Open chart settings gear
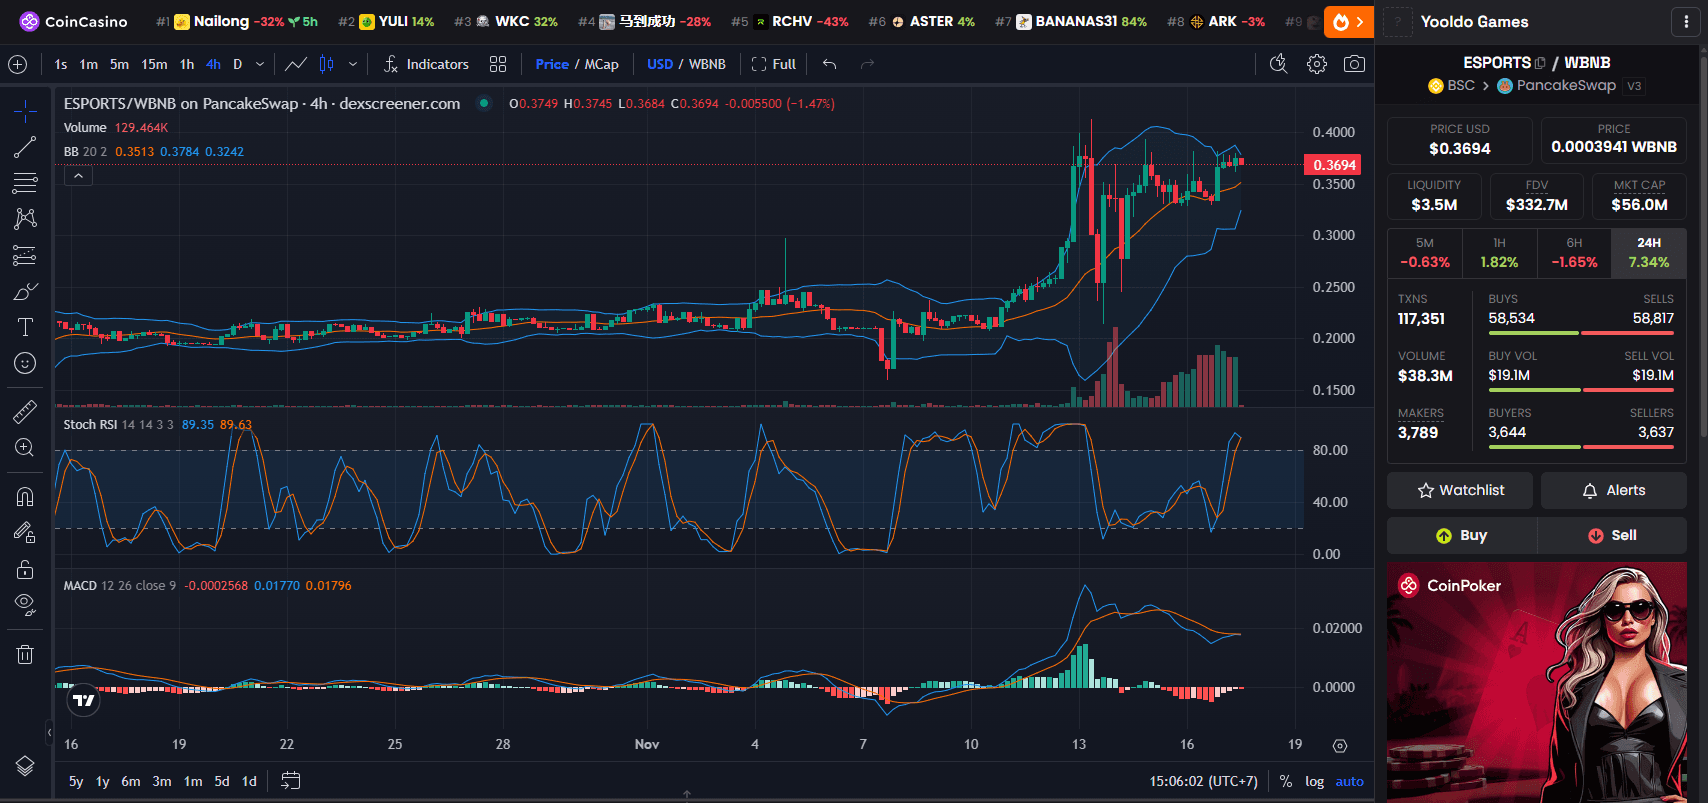1708x803 pixels. point(1317,64)
